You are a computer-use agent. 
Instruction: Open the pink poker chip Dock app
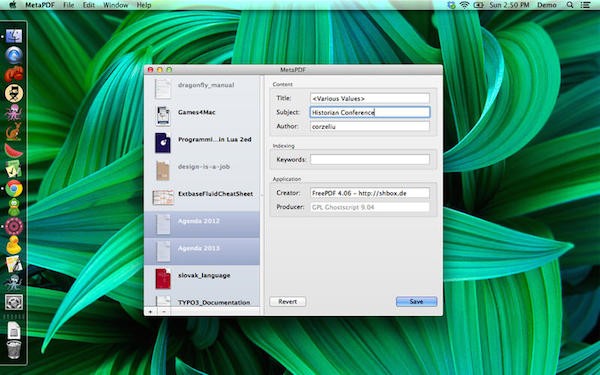click(x=14, y=226)
